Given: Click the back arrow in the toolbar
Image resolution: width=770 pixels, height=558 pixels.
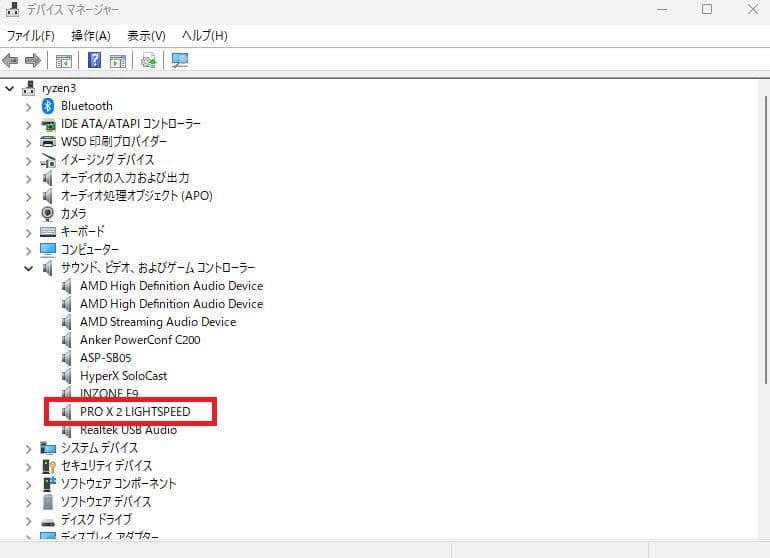Looking at the screenshot, I should click(11, 61).
